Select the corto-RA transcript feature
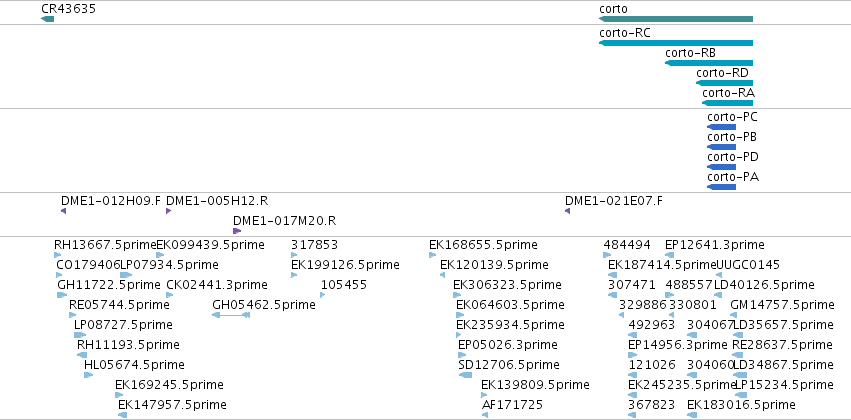Screen dimensions: 851x420 coord(727,103)
